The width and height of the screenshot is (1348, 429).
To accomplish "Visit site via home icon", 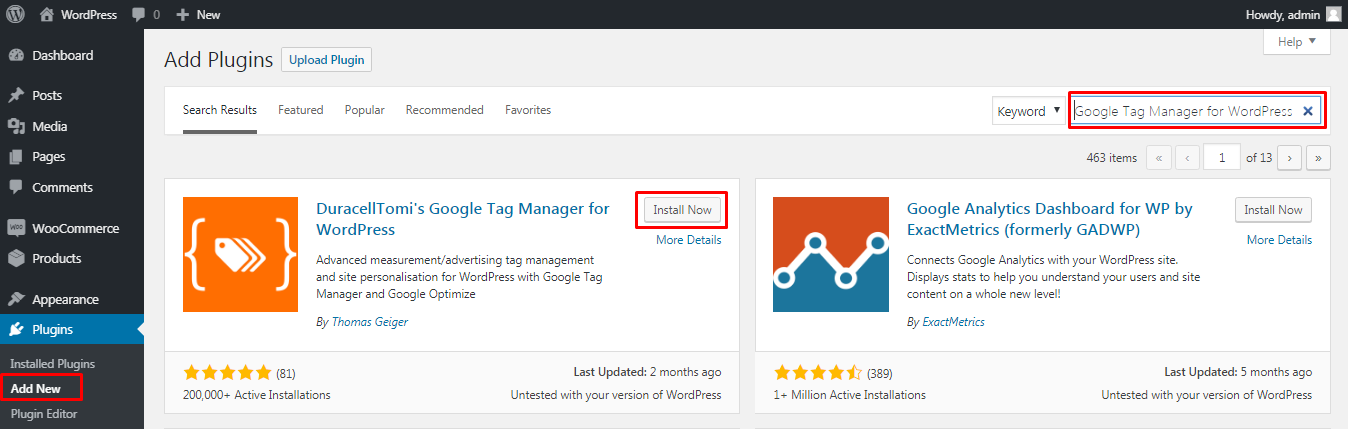I will click(x=47, y=14).
